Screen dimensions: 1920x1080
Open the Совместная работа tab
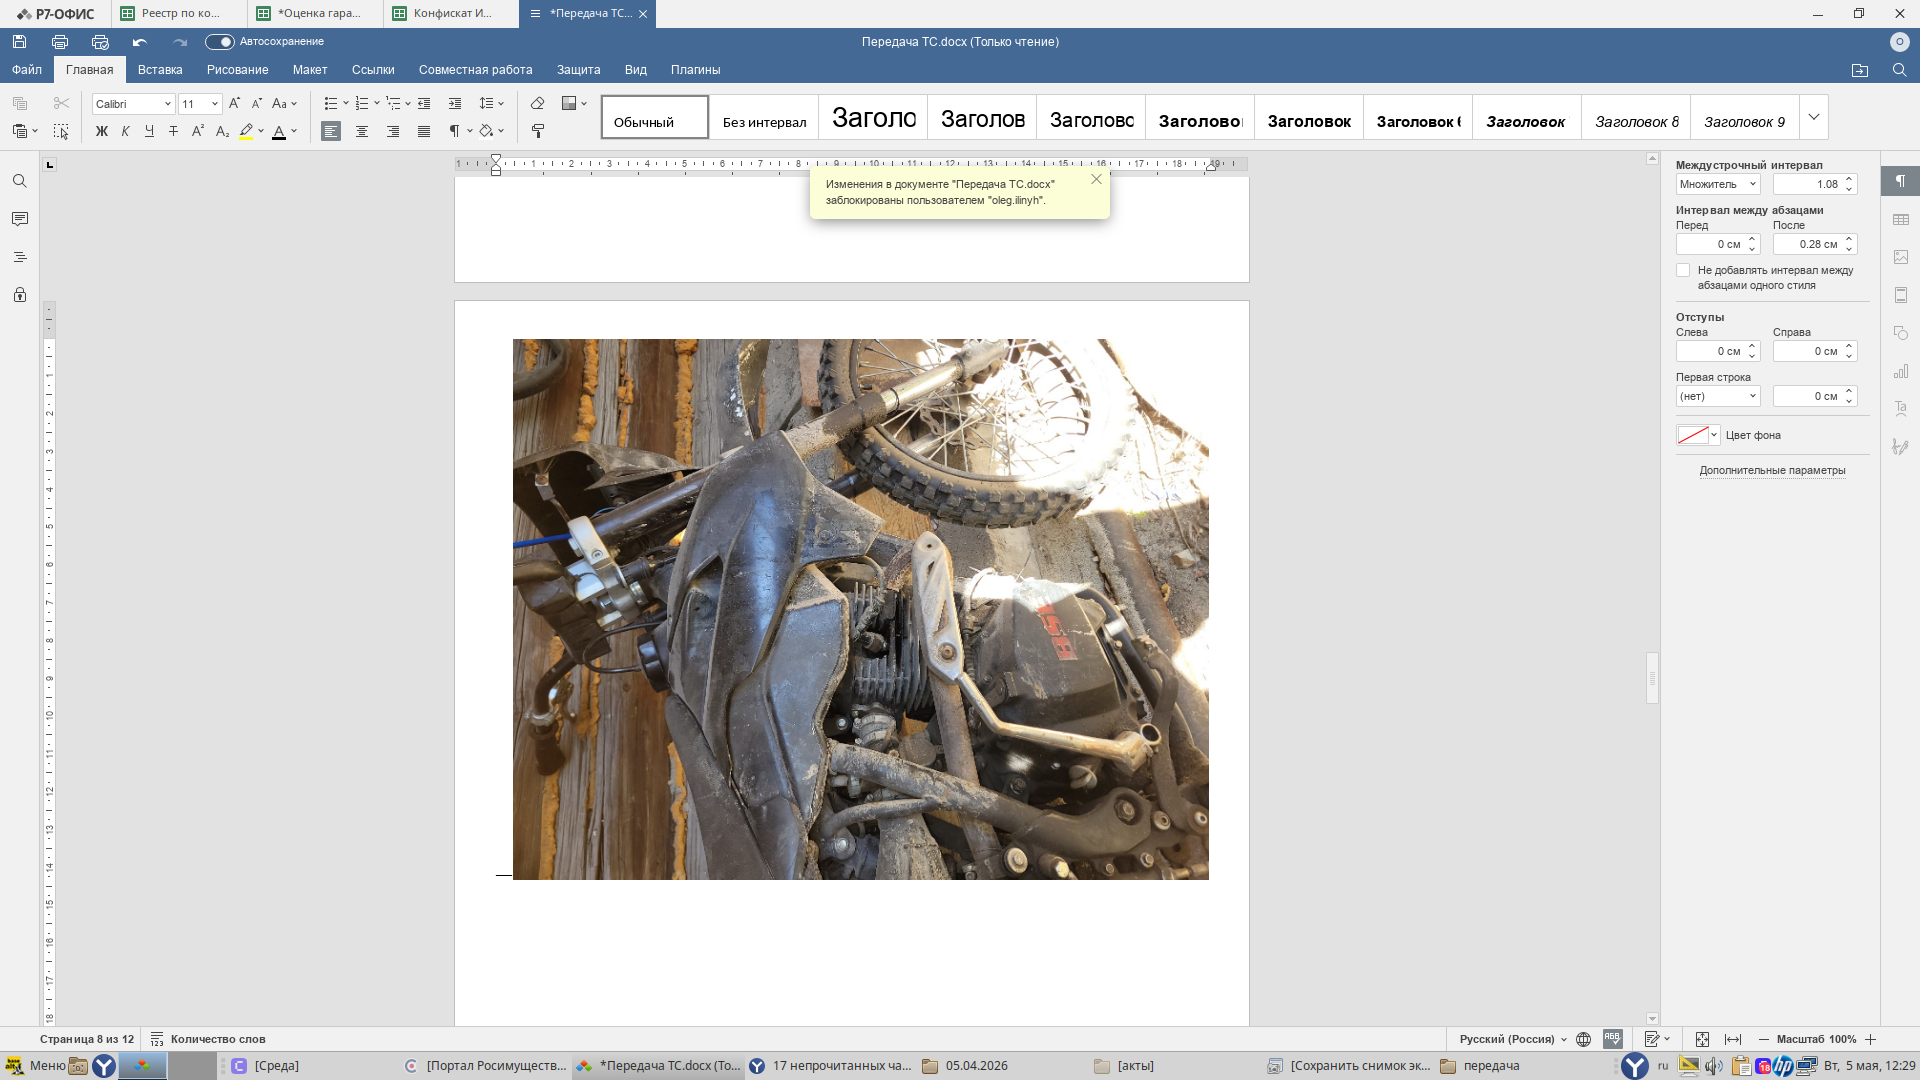point(475,70)
